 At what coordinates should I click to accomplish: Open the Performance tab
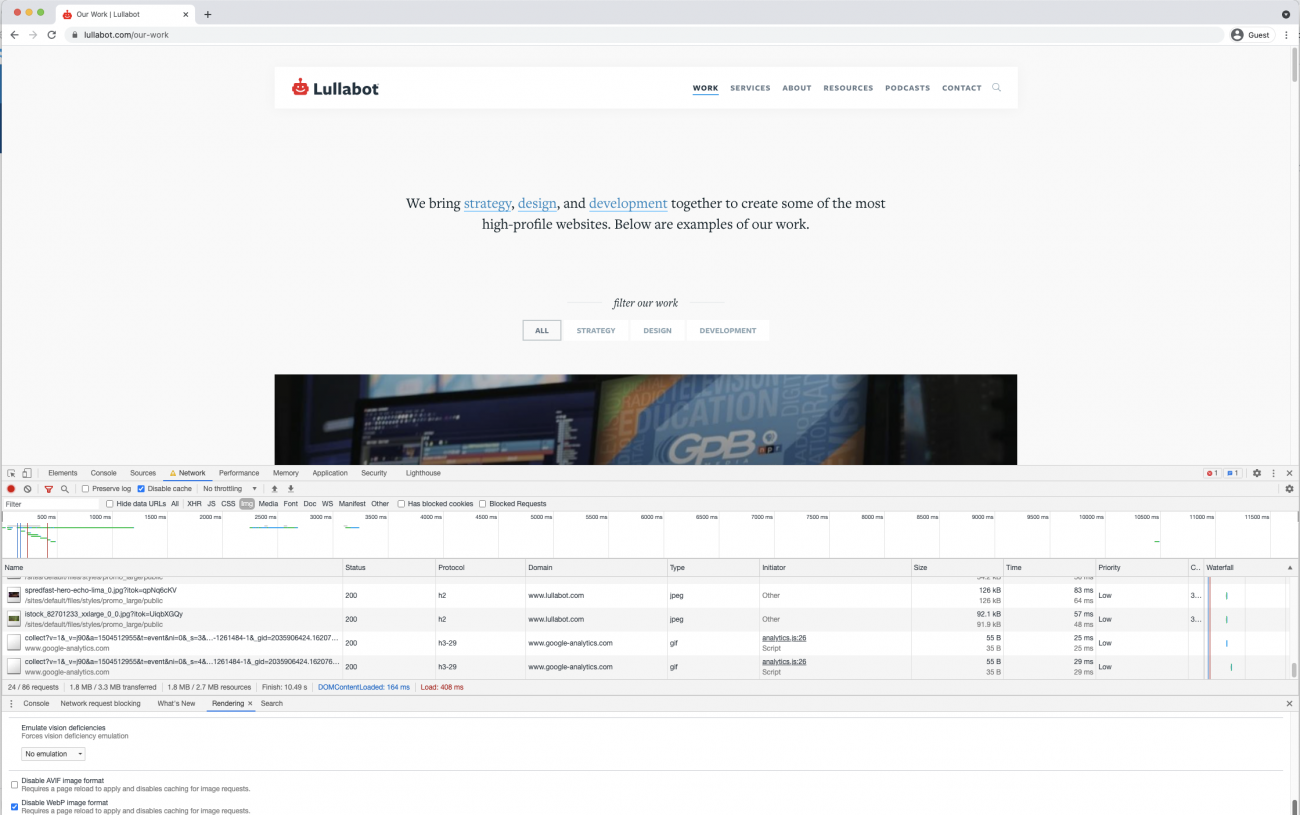(x=239, y=473)
